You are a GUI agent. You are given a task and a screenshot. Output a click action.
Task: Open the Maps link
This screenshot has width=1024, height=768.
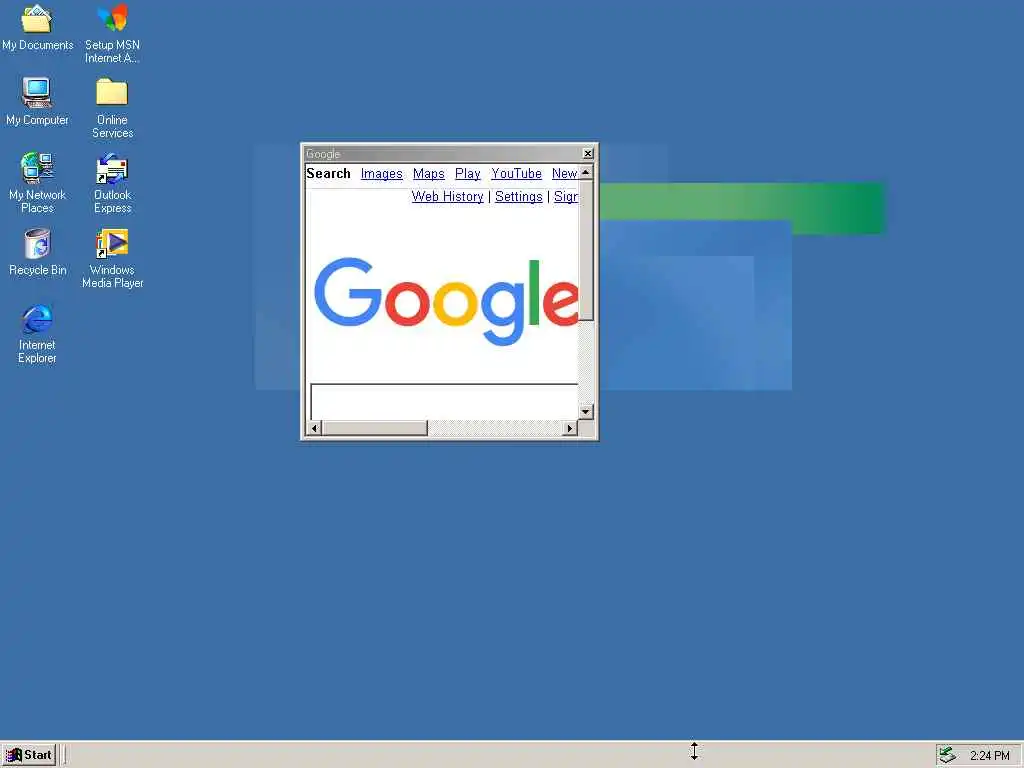tap(428, 174)
